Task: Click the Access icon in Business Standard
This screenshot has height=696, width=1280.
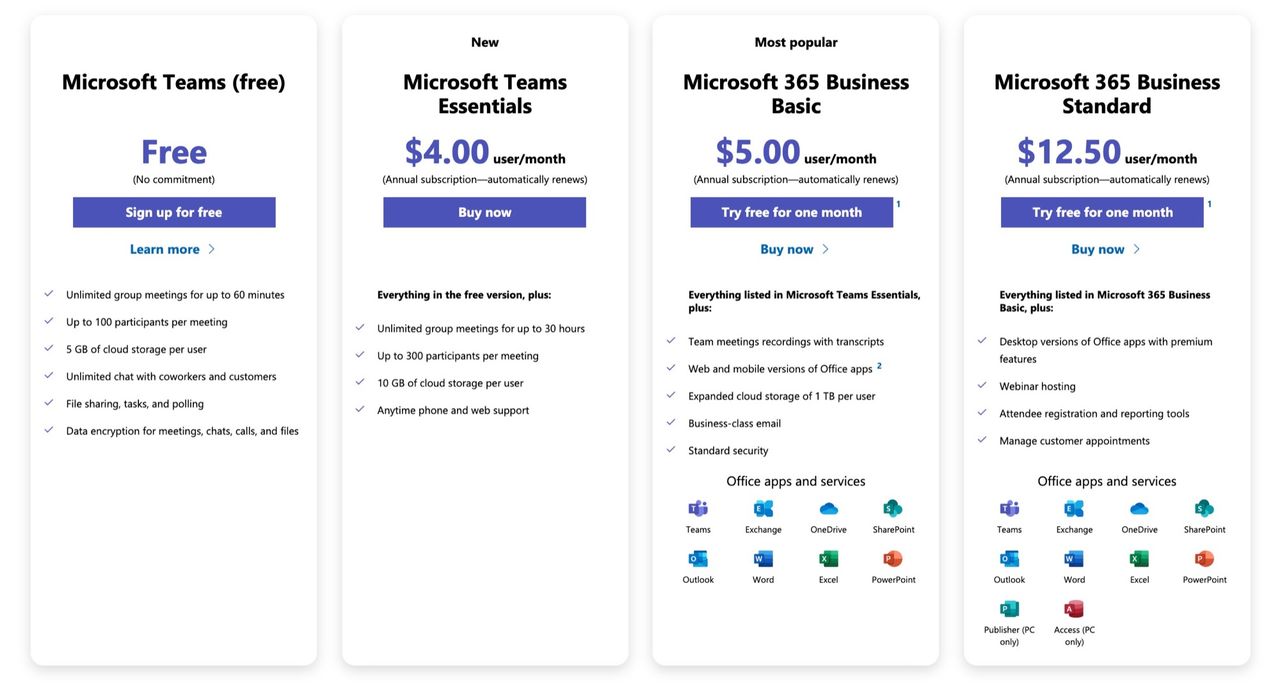Action: (x=1074, y=609)
